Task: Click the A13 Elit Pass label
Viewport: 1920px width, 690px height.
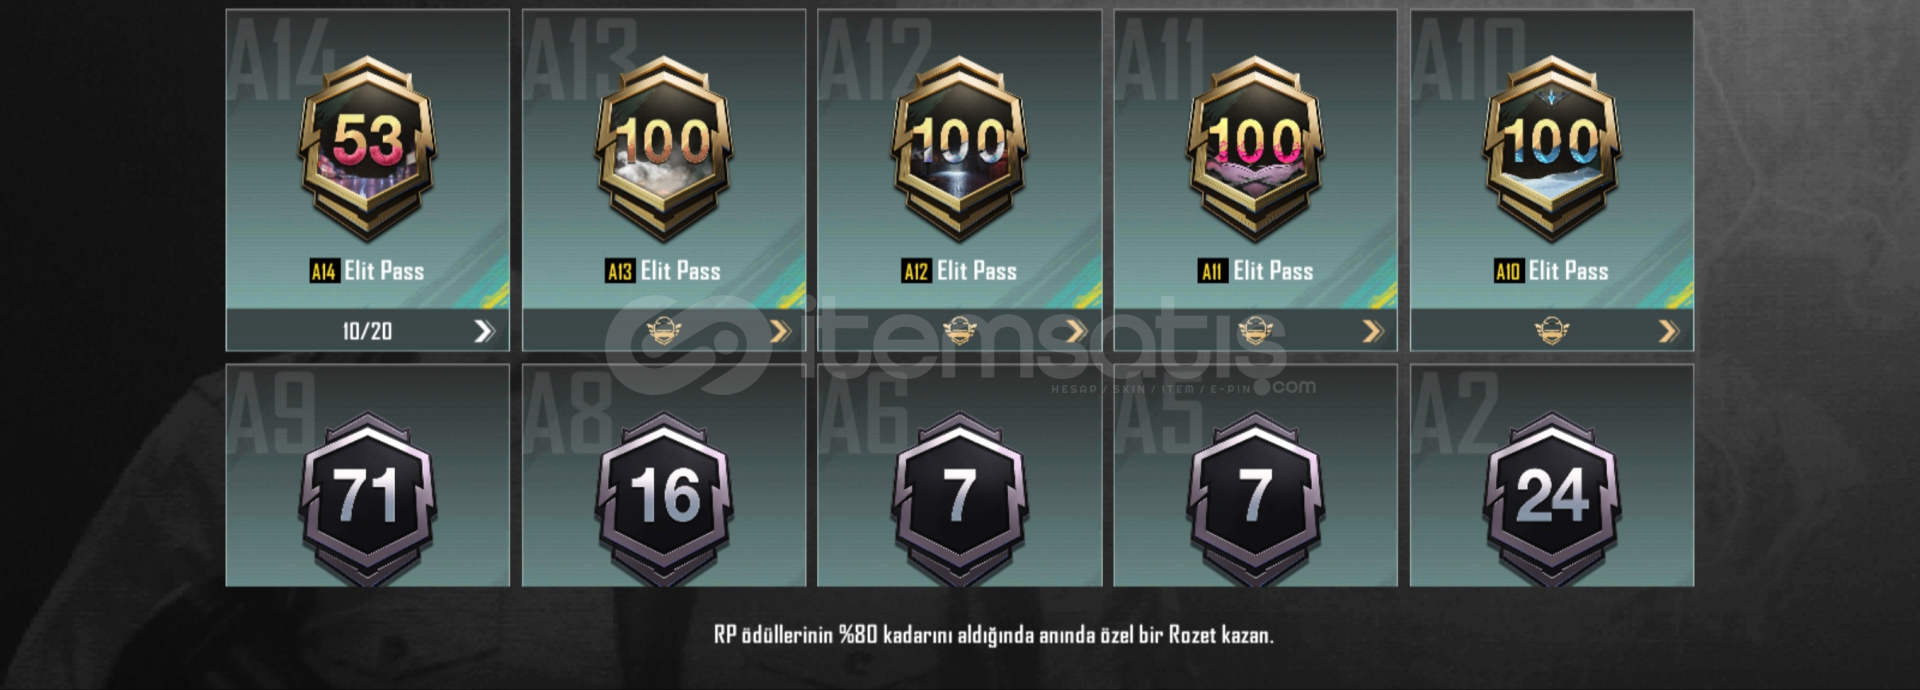Action: pos(663,271)
